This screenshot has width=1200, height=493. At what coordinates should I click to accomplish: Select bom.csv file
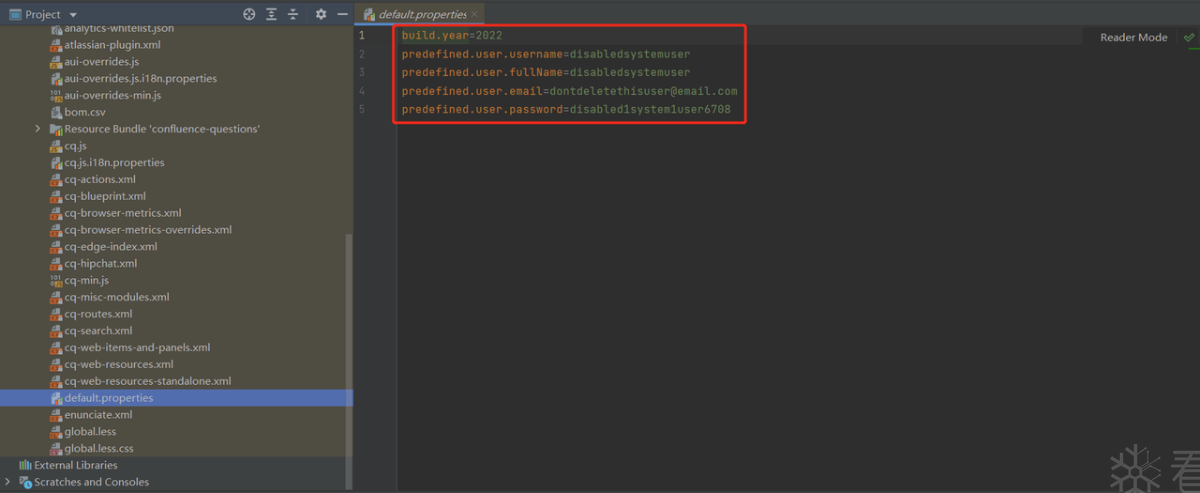point(85,112)
